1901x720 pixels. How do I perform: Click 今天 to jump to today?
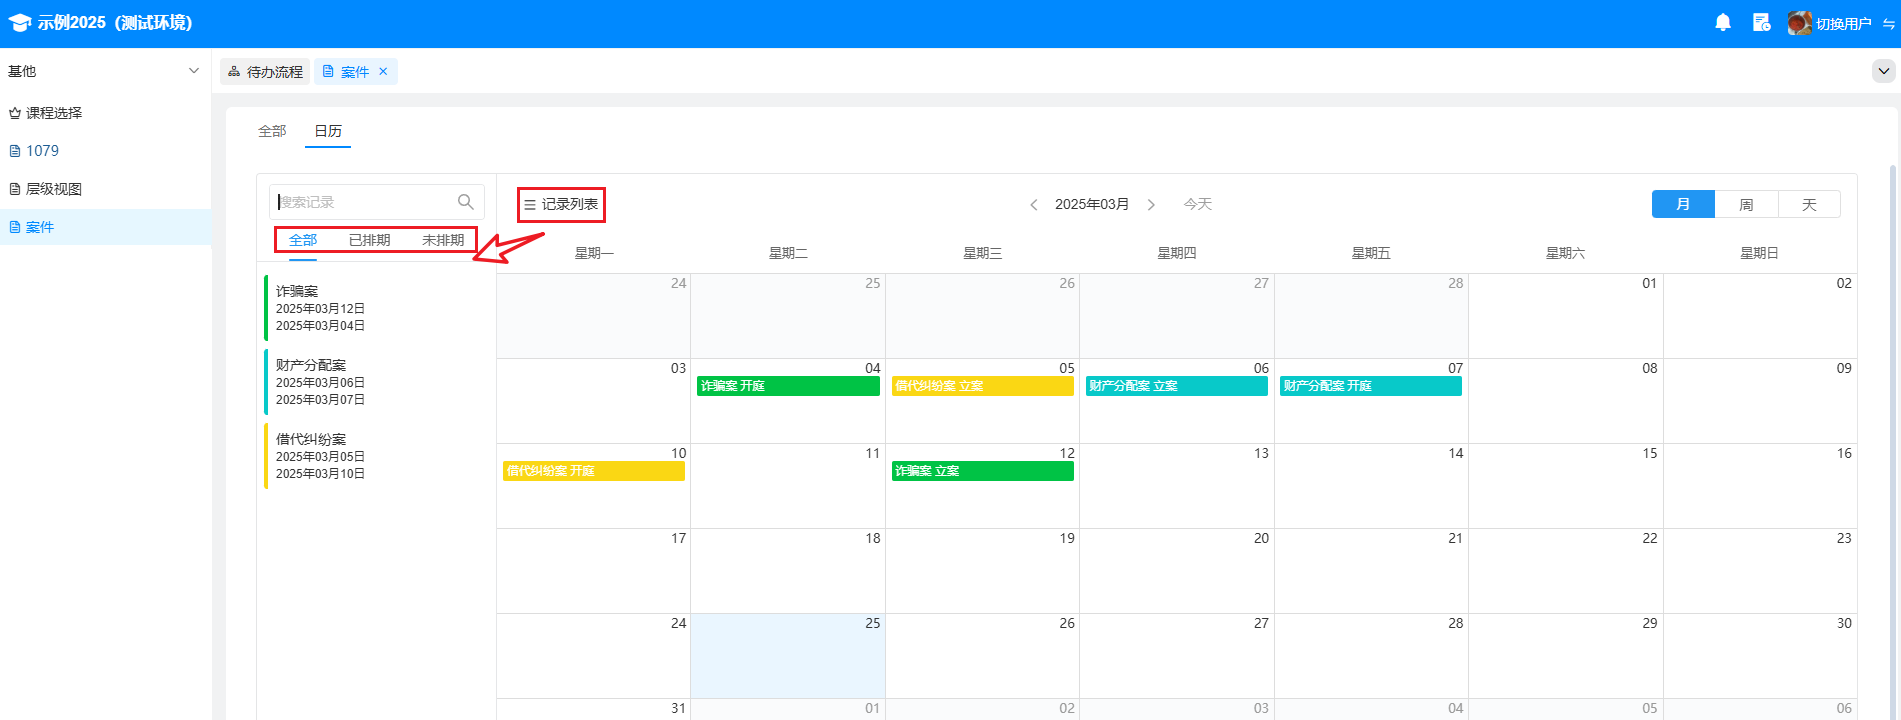point(1197,204)
